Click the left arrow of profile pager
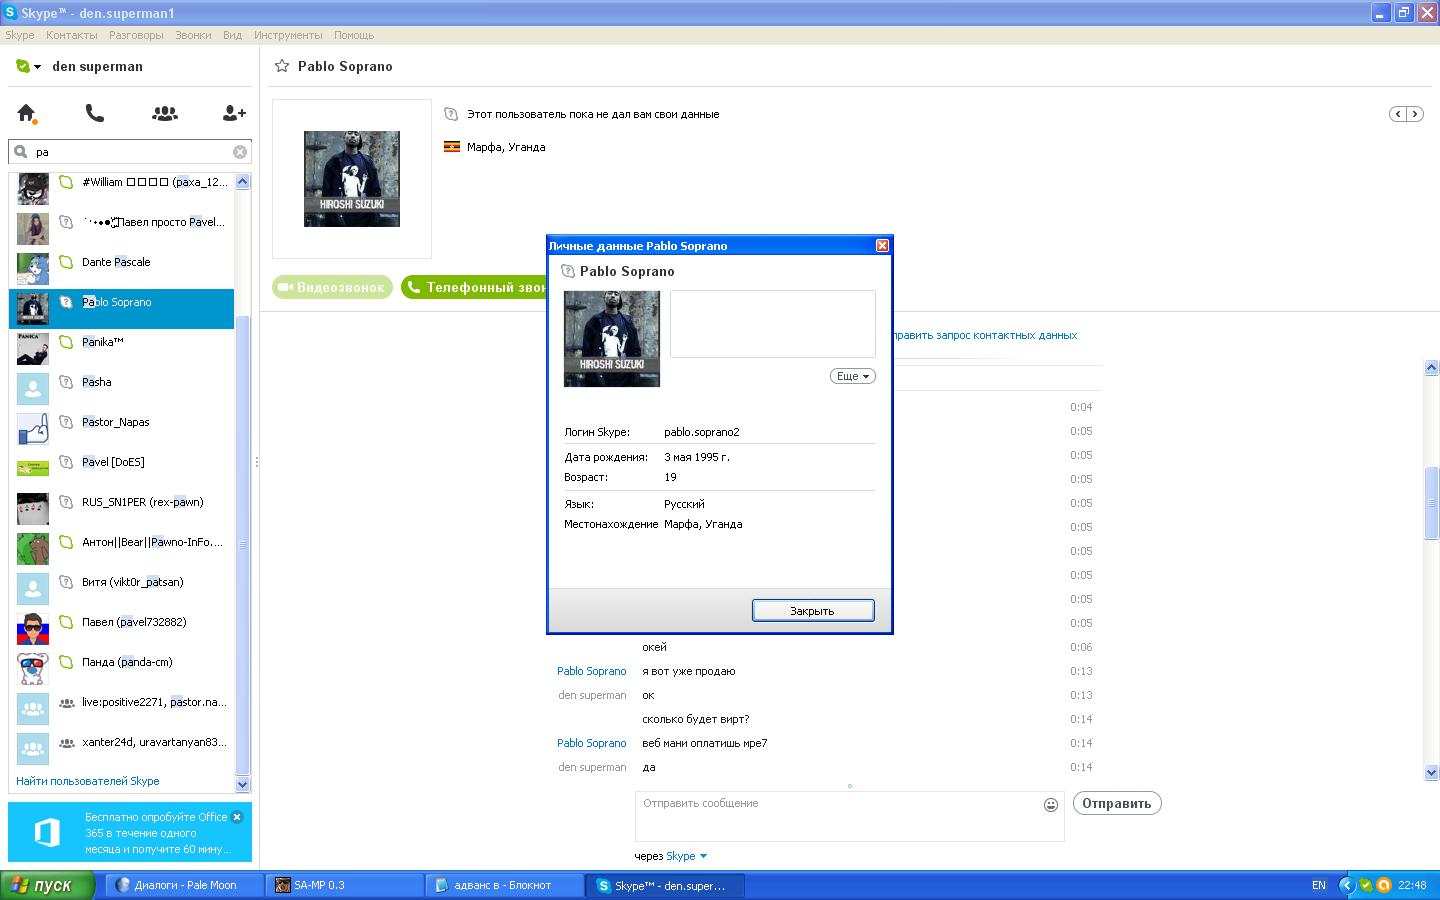 point(1398,114)
